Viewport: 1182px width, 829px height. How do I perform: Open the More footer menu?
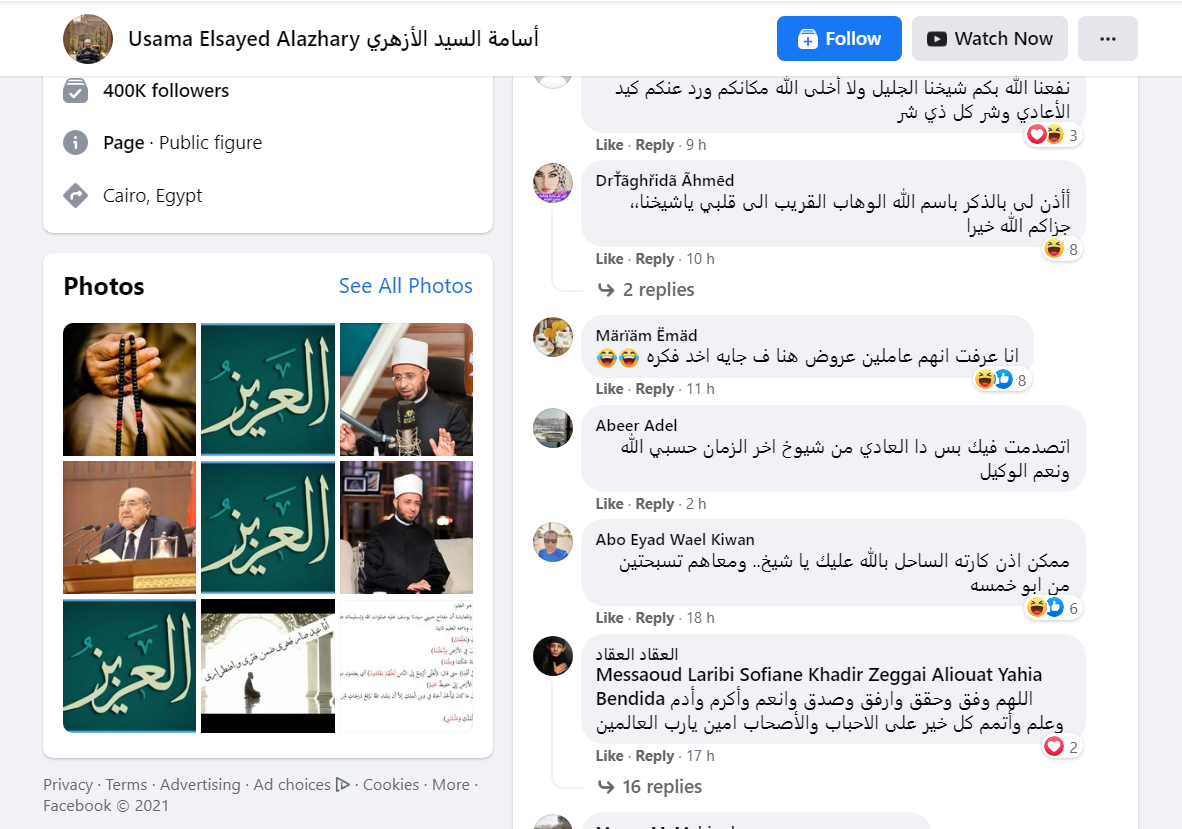point(451,785)
